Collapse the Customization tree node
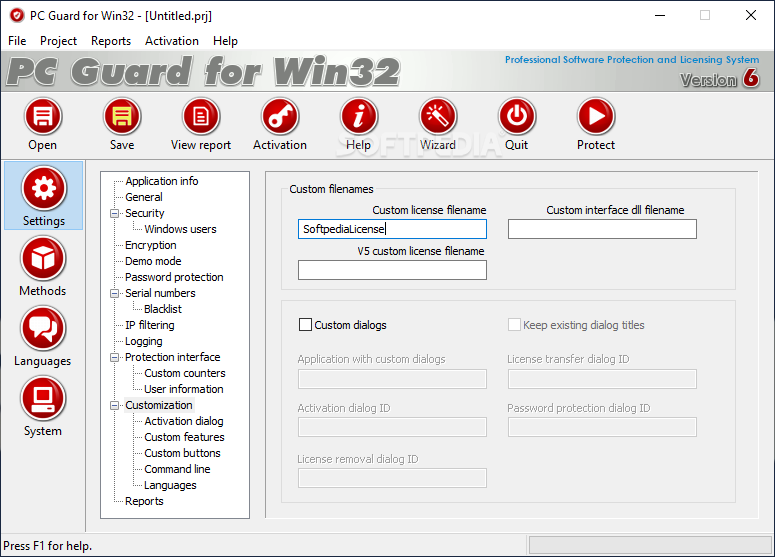This screenshot has width=775, height=557. (x=115, y=406)
